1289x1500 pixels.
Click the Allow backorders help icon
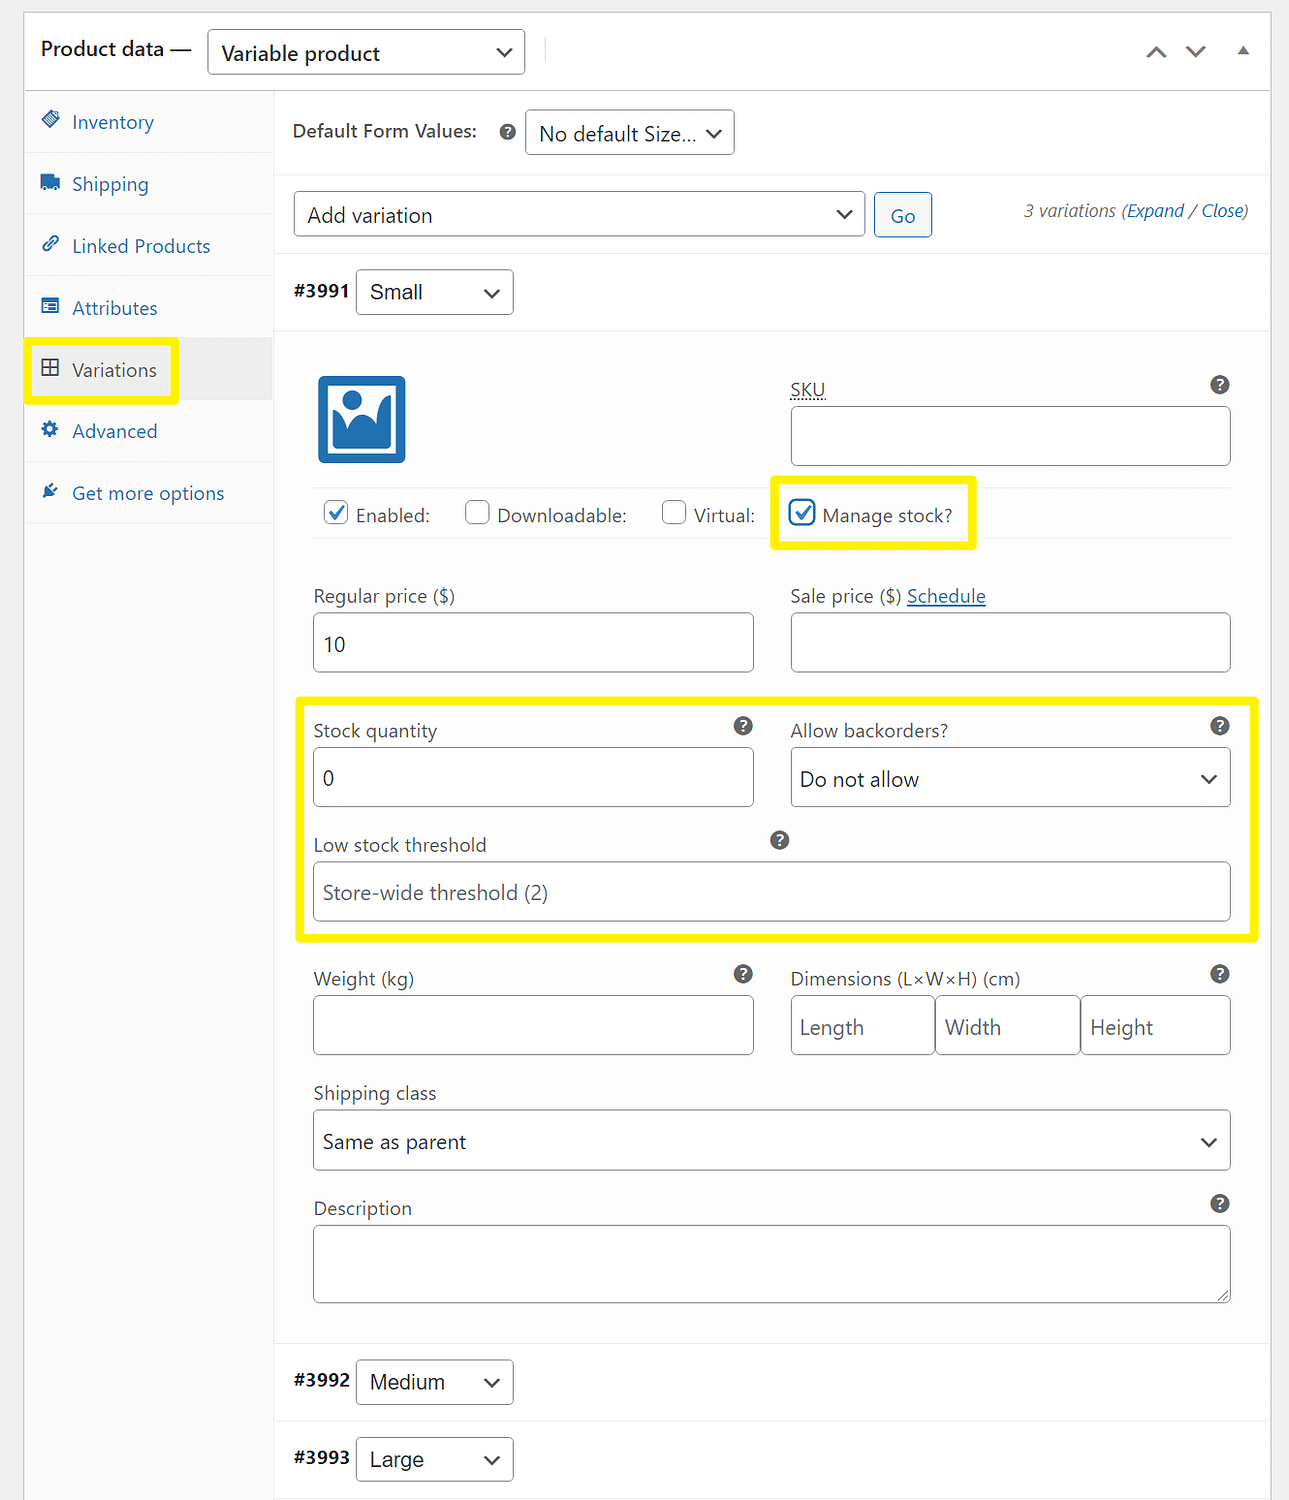(x=1220, y=726)
